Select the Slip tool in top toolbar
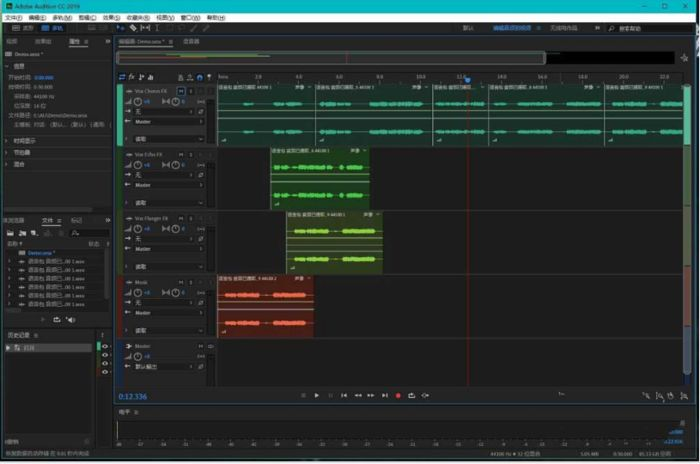 coord(146,28)
